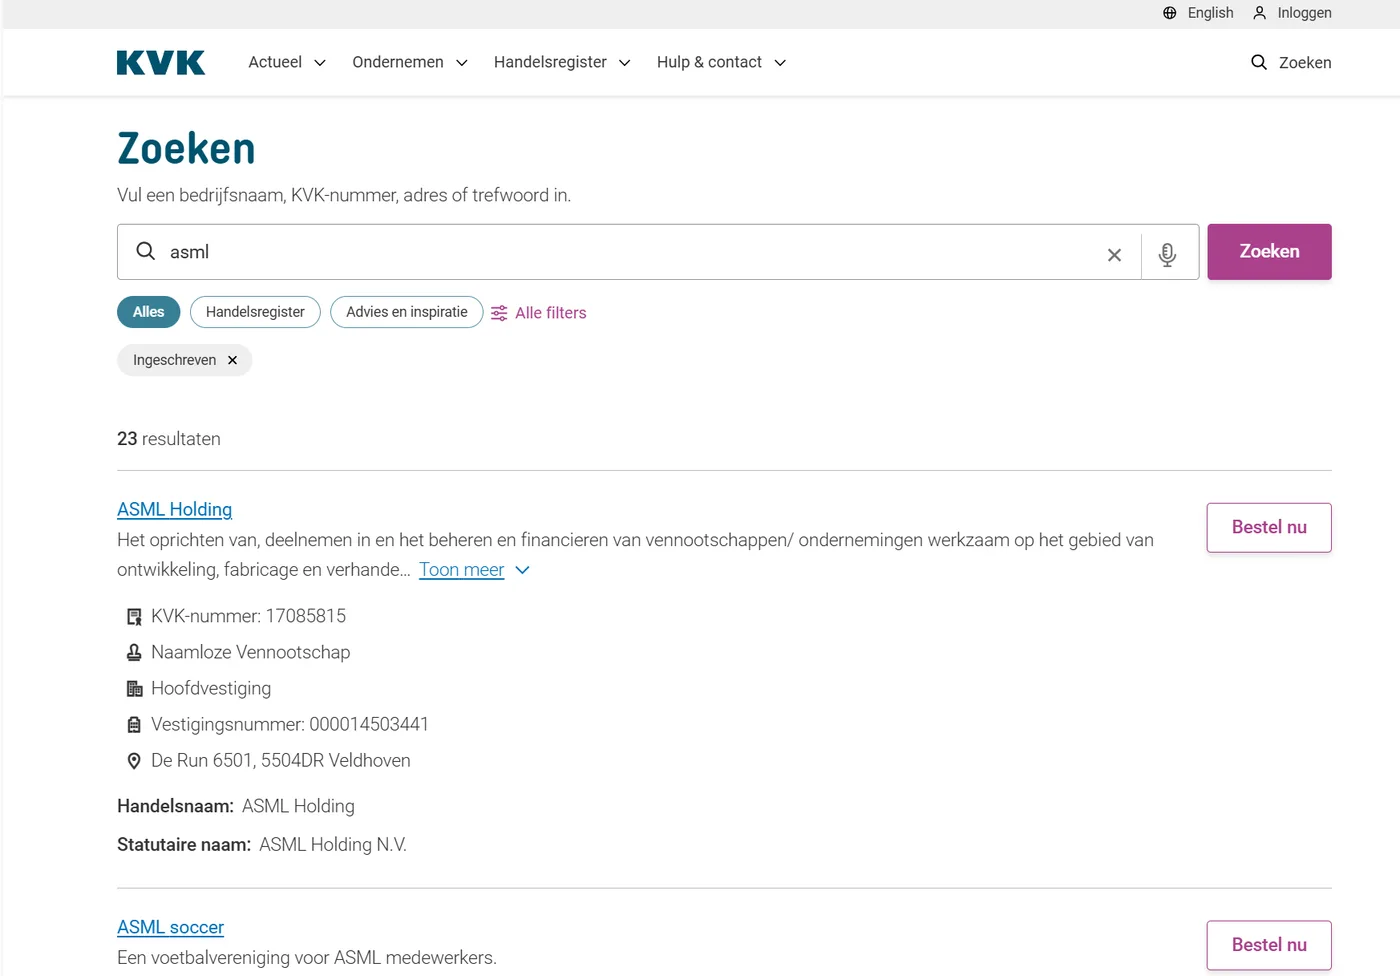Image resolution: width=1400 pixels, height=976 pixels.
Task: Click the KVK-nummer certificate icon
Action: point(134,617)
